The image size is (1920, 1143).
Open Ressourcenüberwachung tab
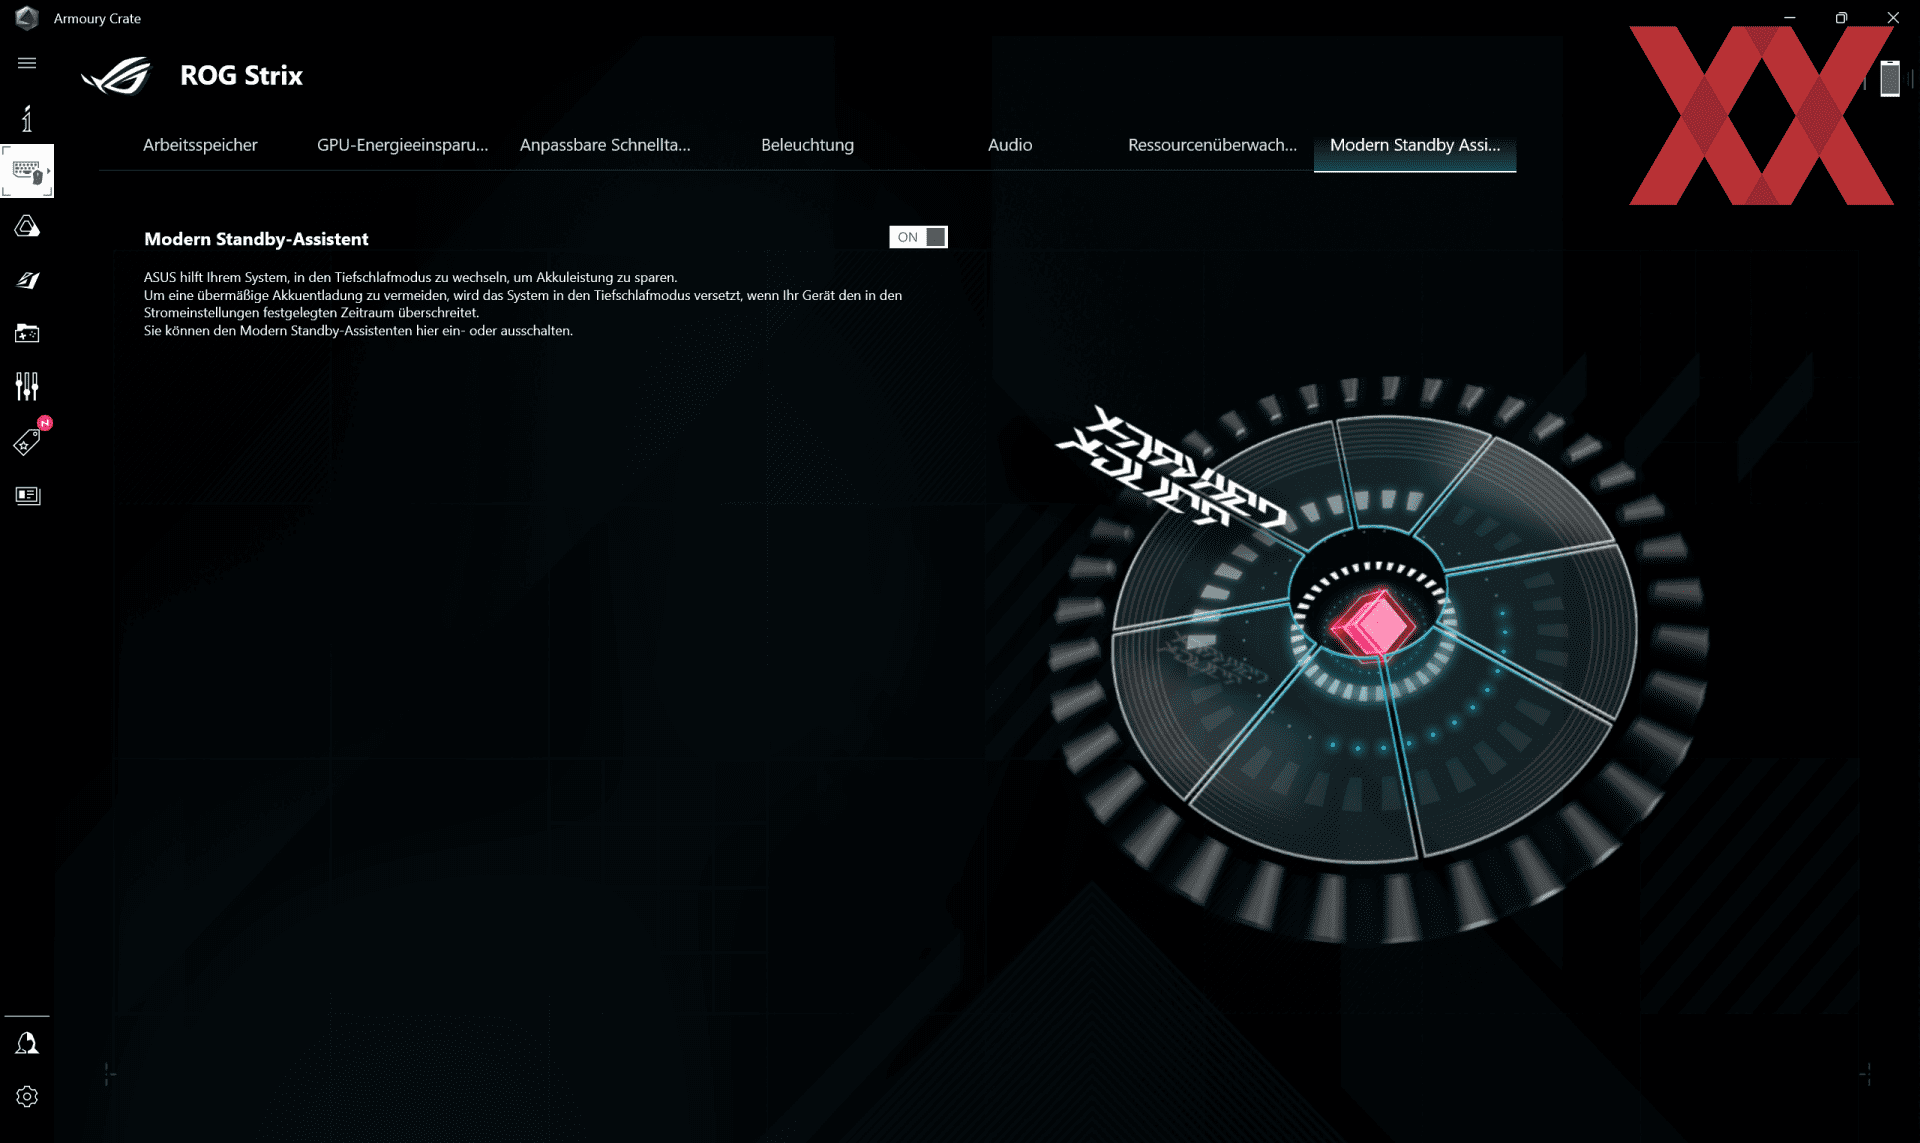coord(1212,145)
